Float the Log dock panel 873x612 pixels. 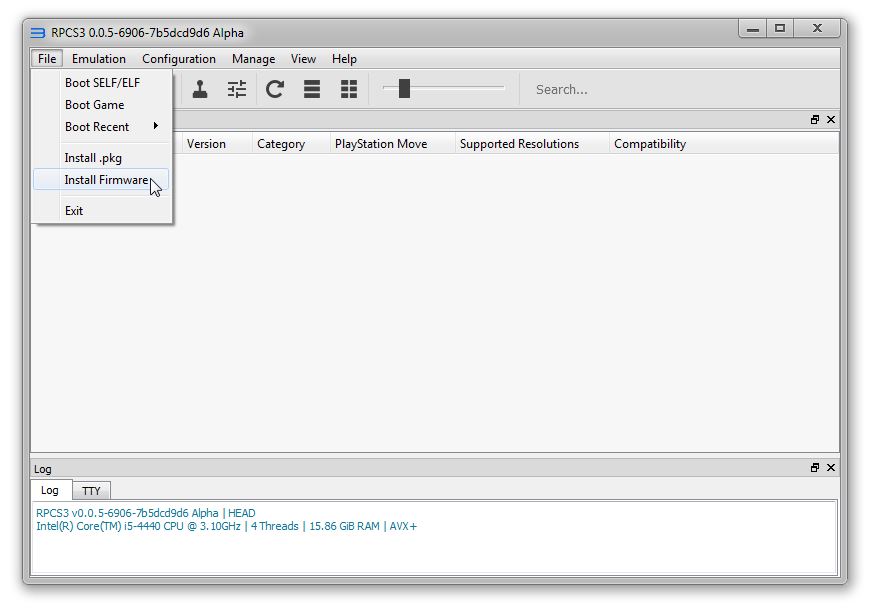[815, 467]
